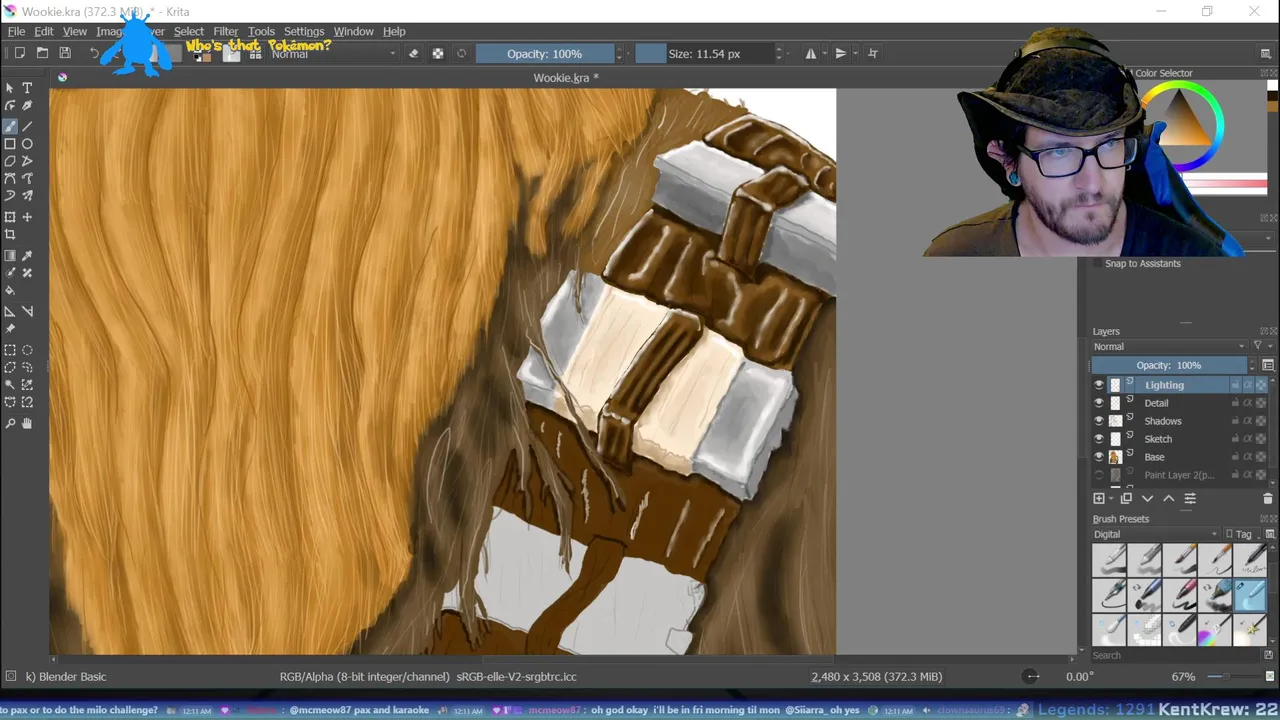Toggle Preserve Alpha in toolbar
The height and width of the screenshot is (720, 1280).
(x=438, y=54)
